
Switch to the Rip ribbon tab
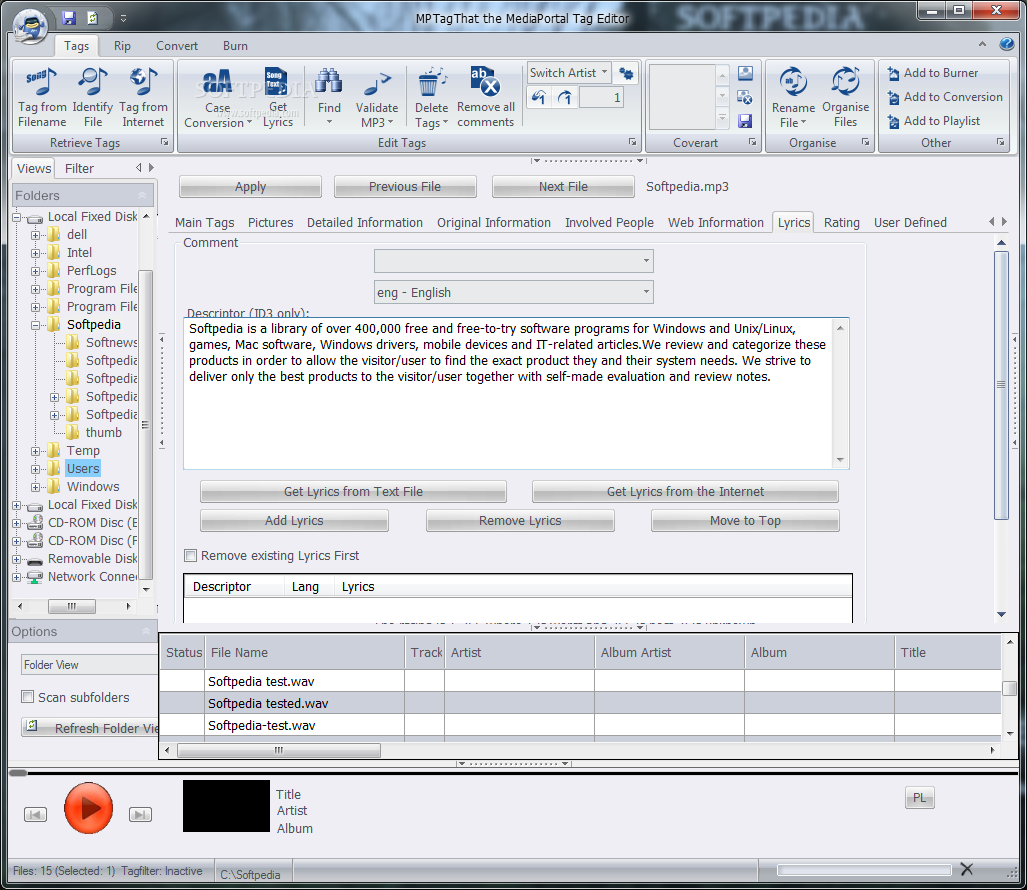122,46
